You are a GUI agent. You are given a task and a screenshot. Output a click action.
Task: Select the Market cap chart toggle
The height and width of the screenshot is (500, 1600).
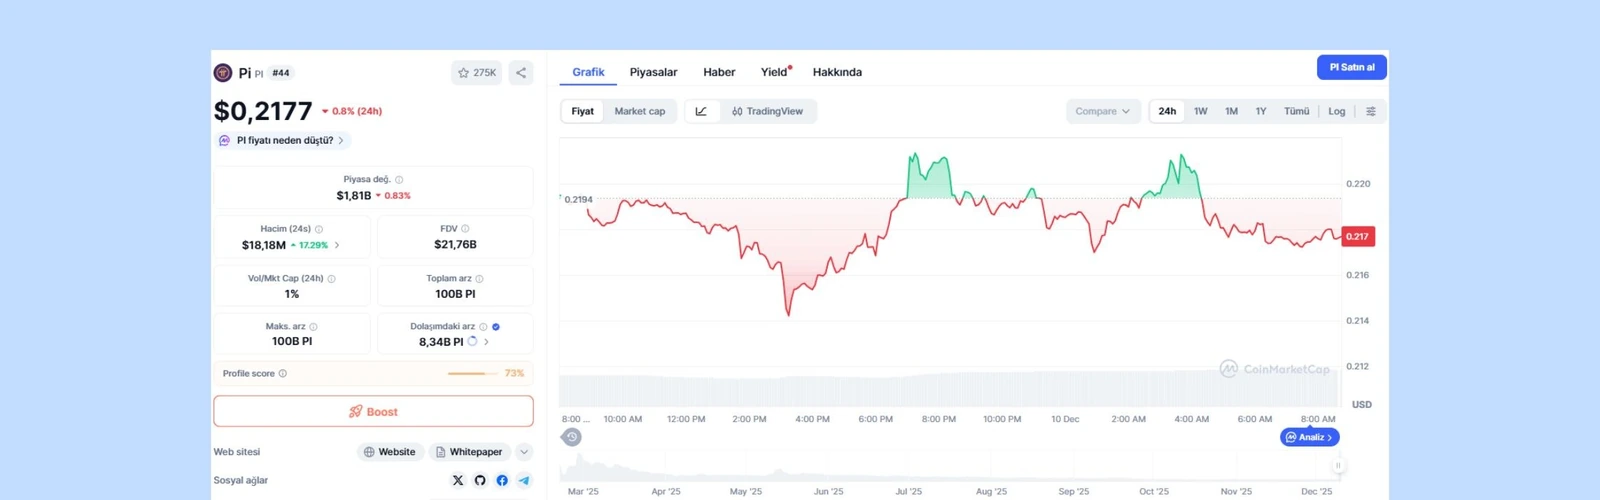click(x=640, y=111)
